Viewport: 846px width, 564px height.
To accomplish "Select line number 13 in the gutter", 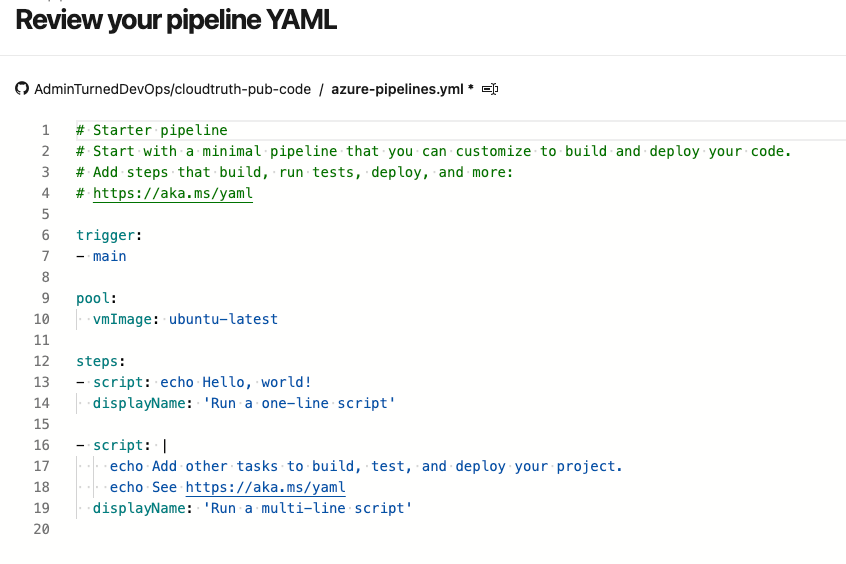I will point(42,382).
